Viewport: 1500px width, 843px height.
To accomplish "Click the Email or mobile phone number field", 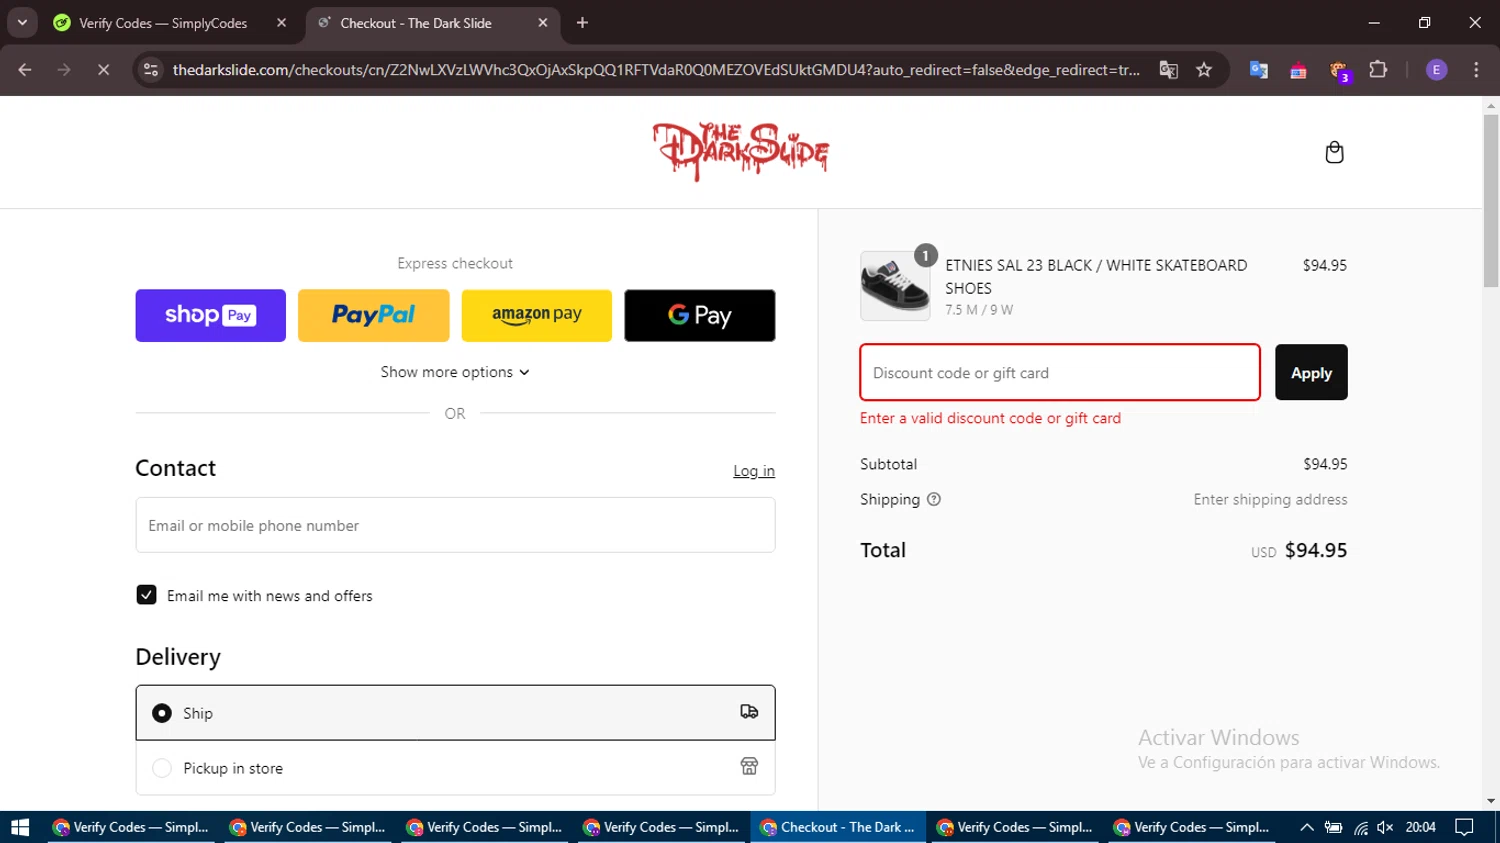I will [455, 525].
